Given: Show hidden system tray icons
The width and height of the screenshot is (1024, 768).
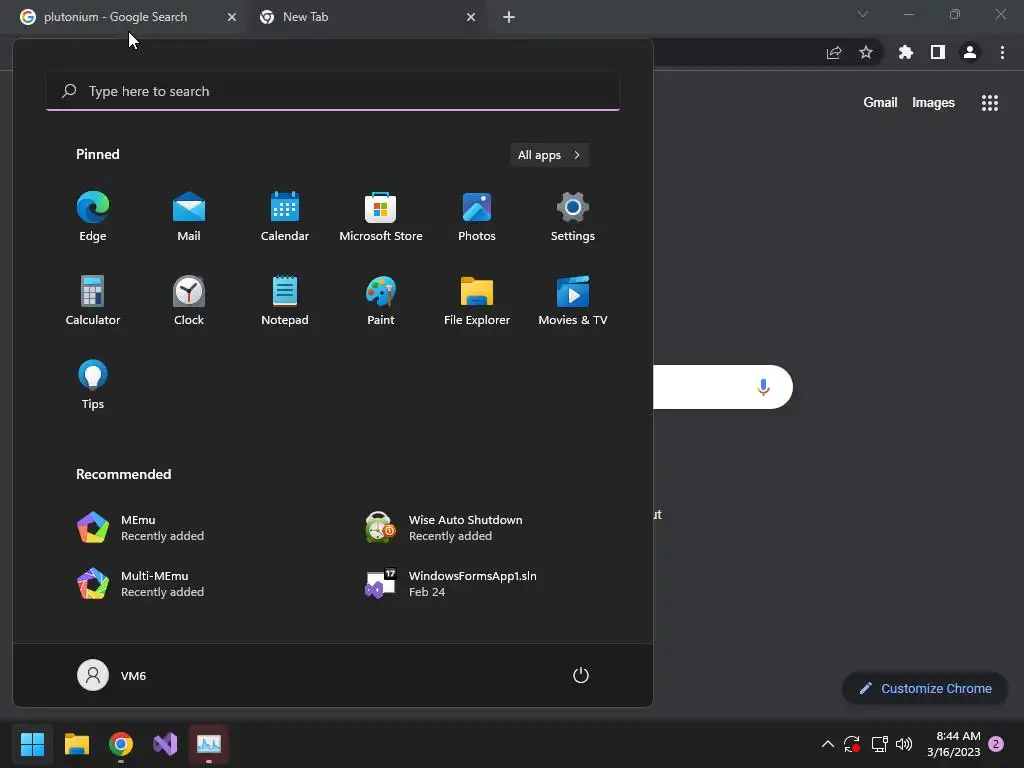Looking at the screenshot, I should [x=827, y=744].
